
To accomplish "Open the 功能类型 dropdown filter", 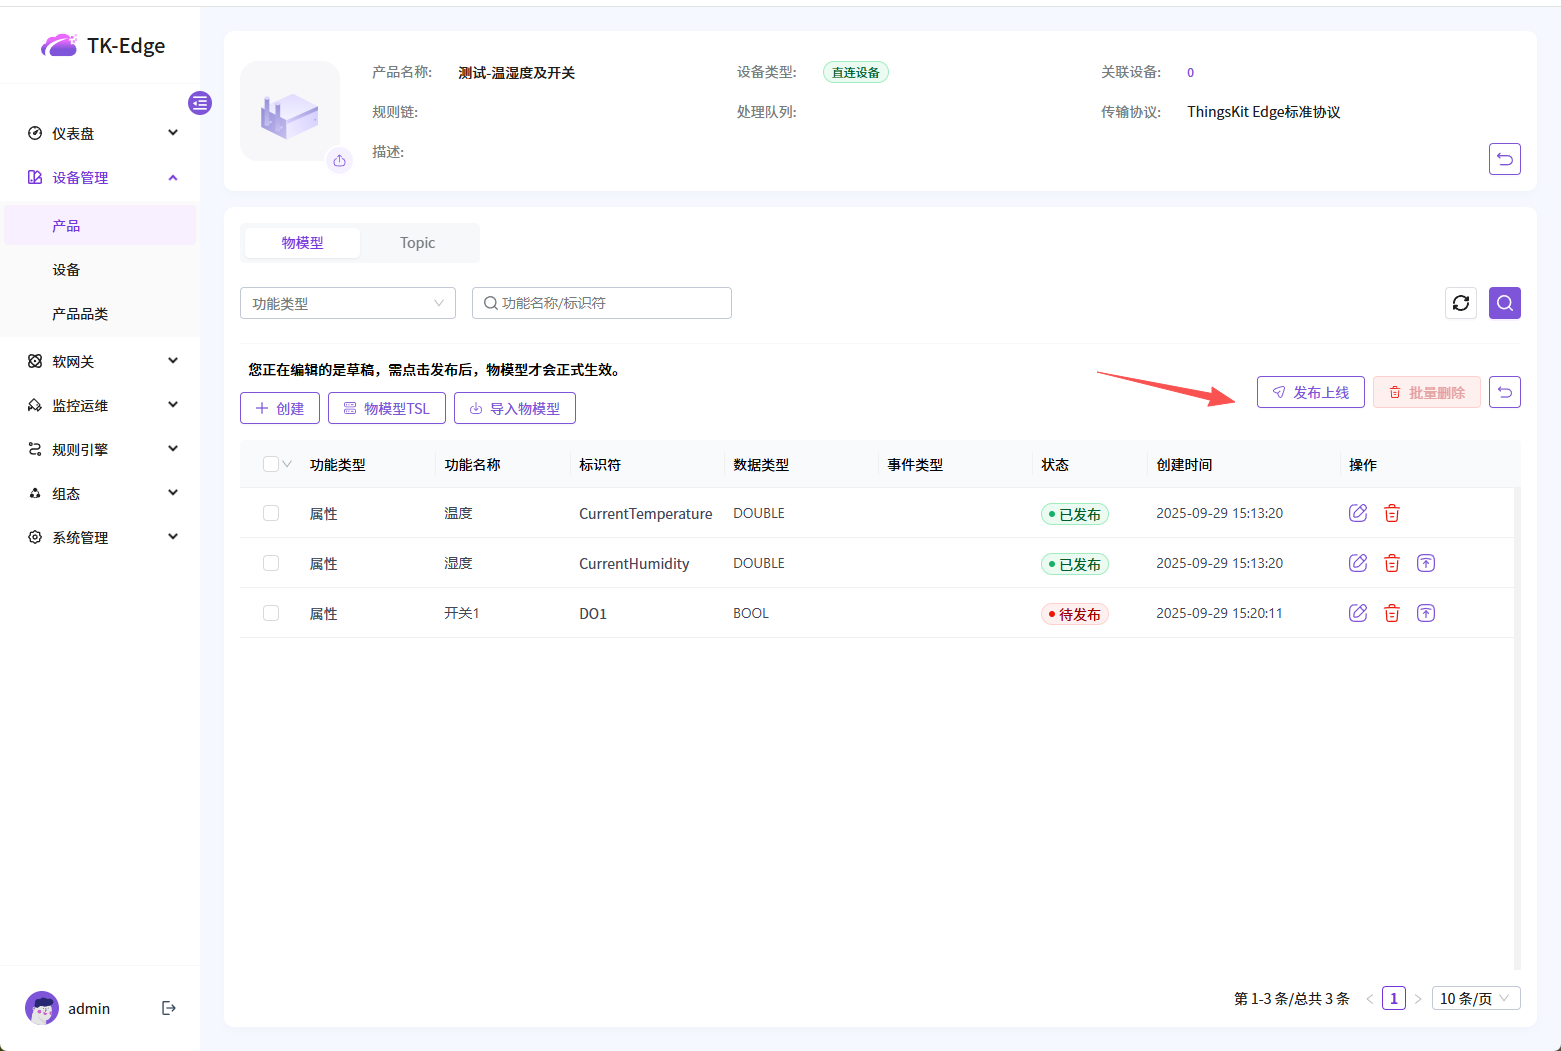I will click(x=347, y=303).
